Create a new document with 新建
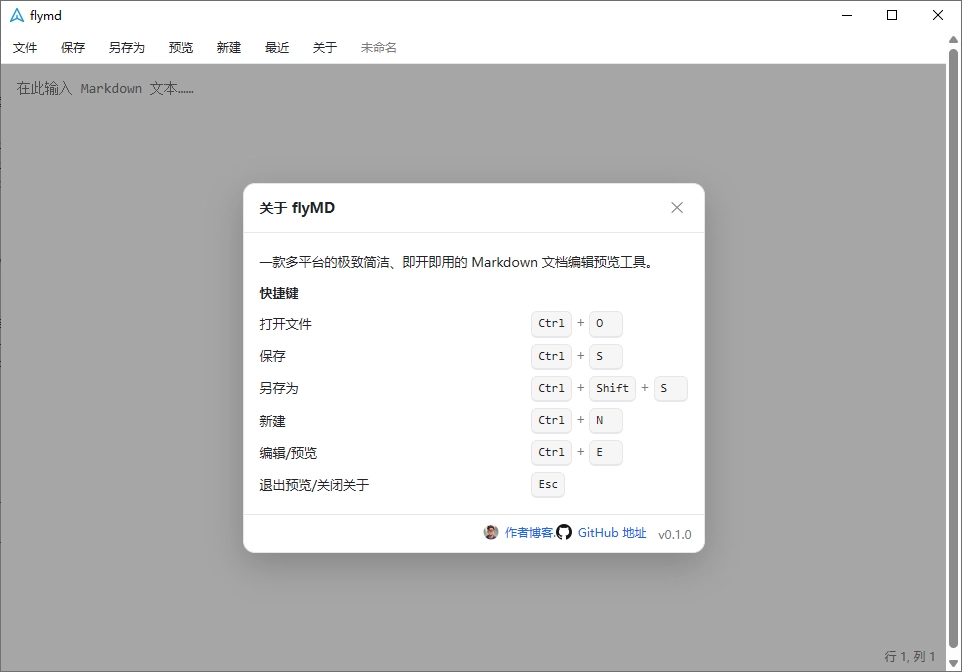 pos(229,47)
